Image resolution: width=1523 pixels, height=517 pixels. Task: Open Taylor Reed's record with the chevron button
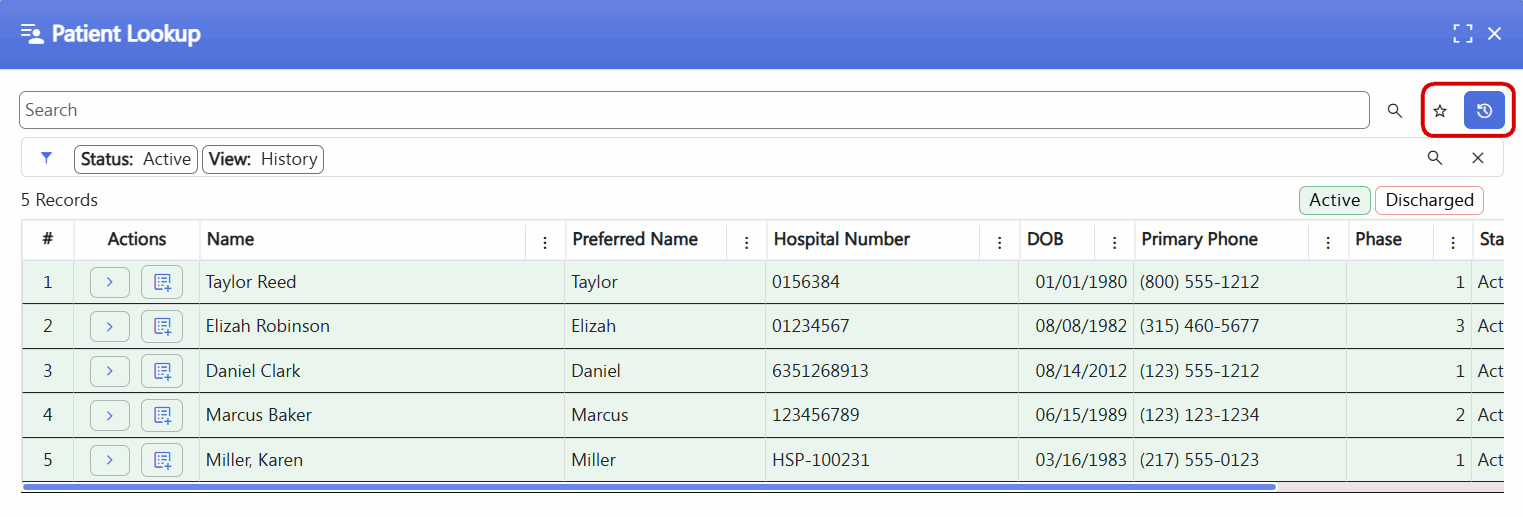[x=110, y=282]
